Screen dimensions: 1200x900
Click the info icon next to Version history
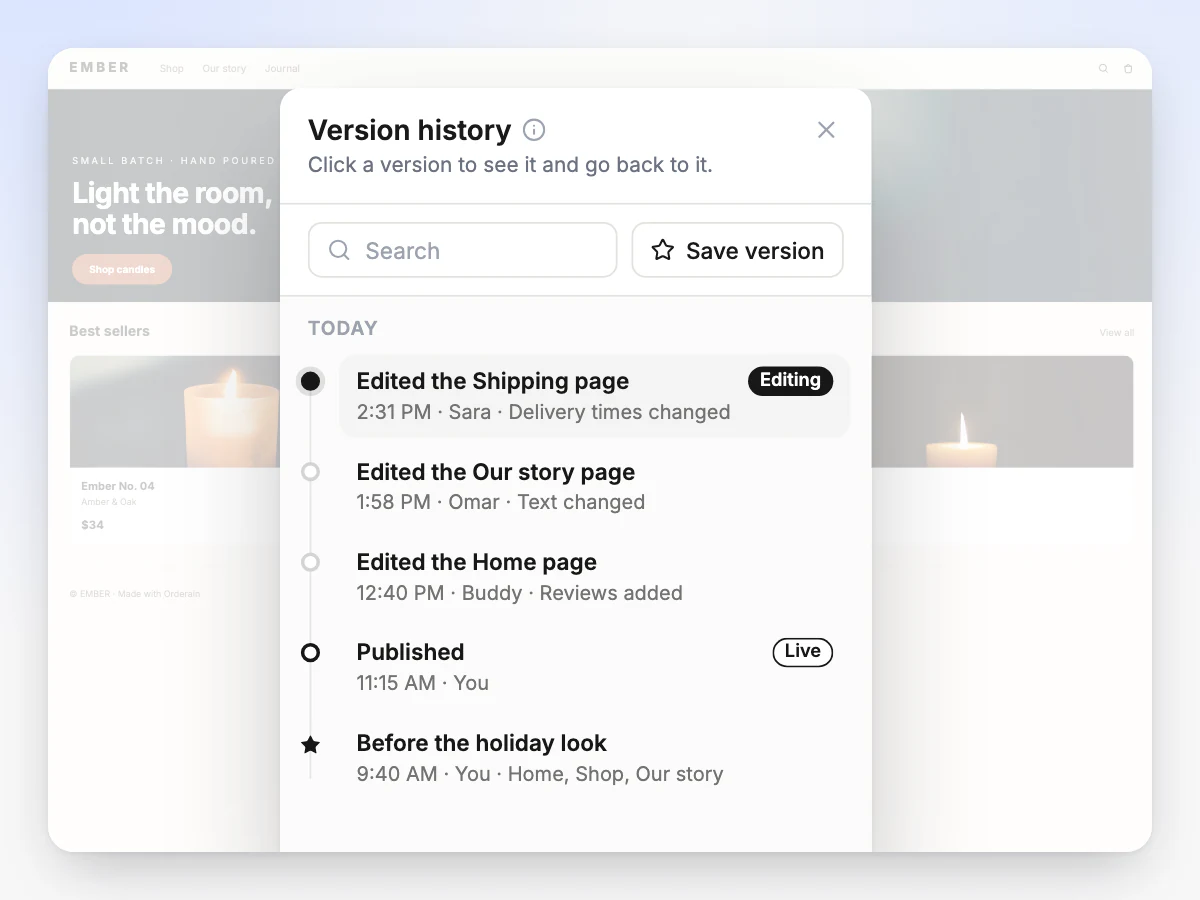click(x=534, y=130)
